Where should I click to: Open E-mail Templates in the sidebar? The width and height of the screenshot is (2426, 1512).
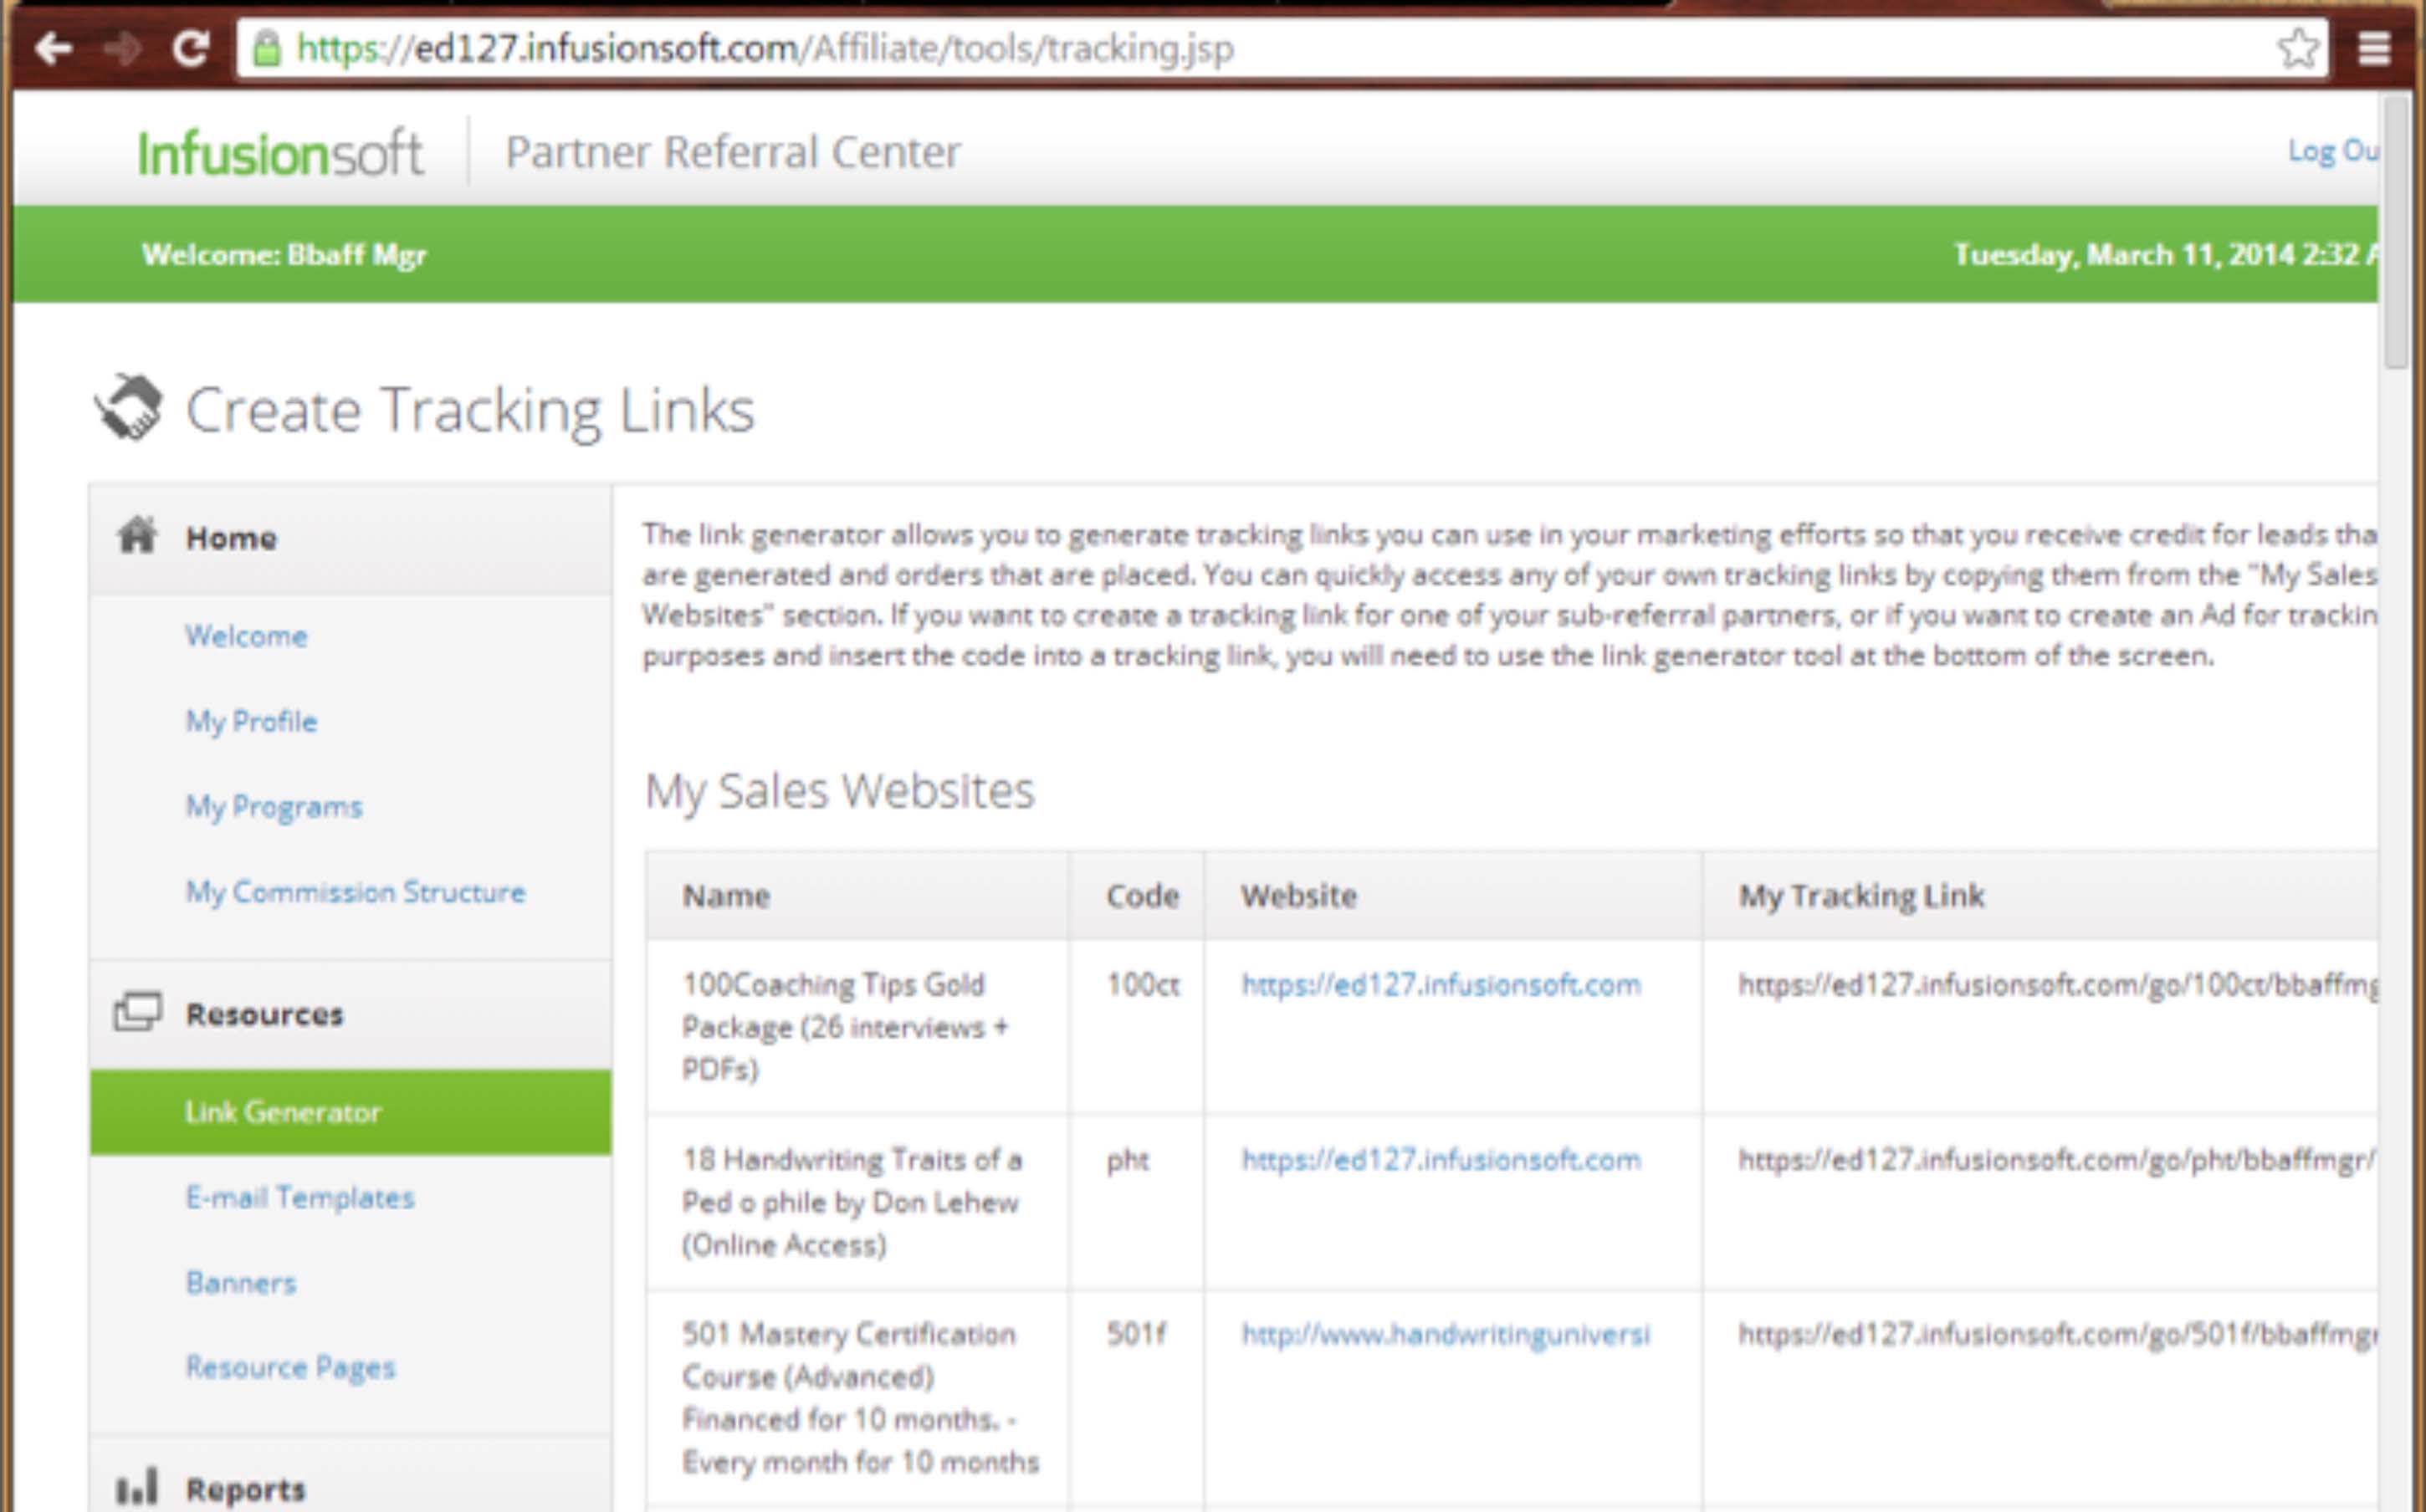click(x=299, y=1197)
